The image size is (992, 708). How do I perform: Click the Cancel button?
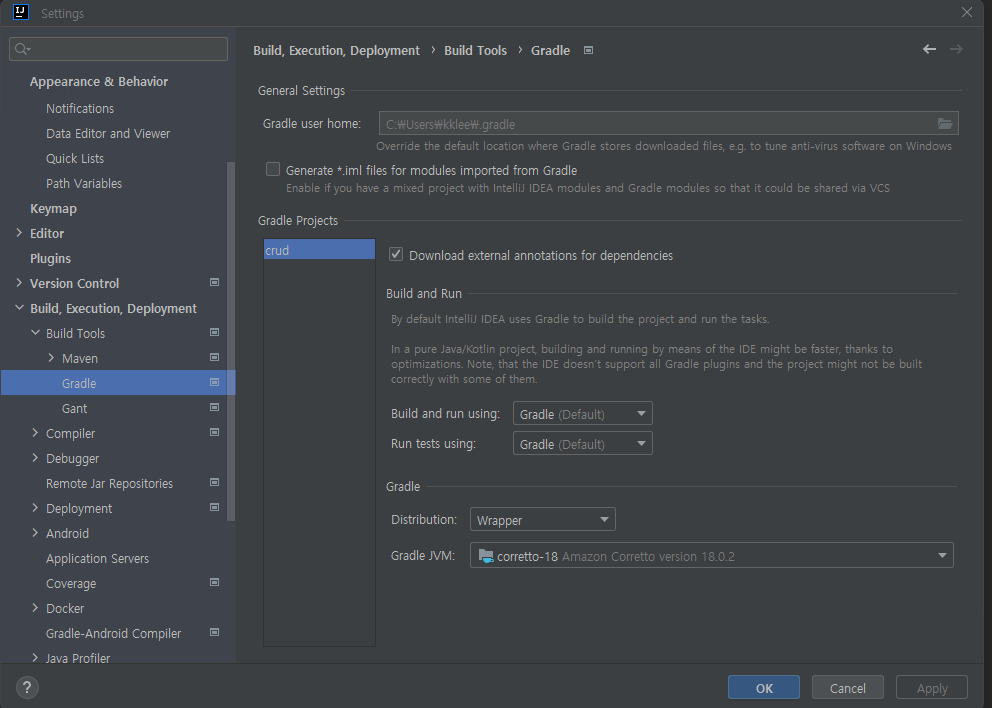[x=848, y=688]
